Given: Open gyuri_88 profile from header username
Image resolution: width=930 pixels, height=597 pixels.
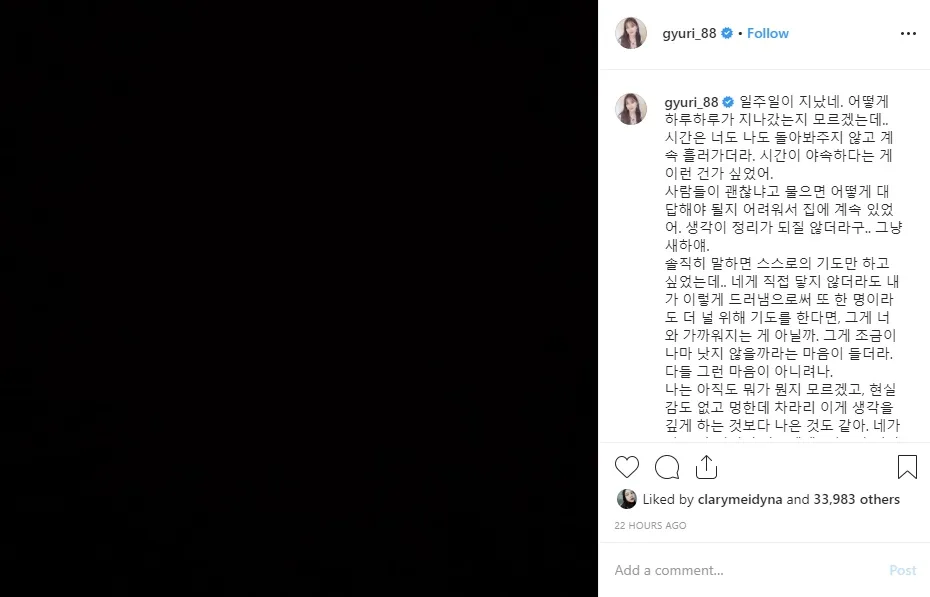Looking at the screenshot, I should click(689, 34).
